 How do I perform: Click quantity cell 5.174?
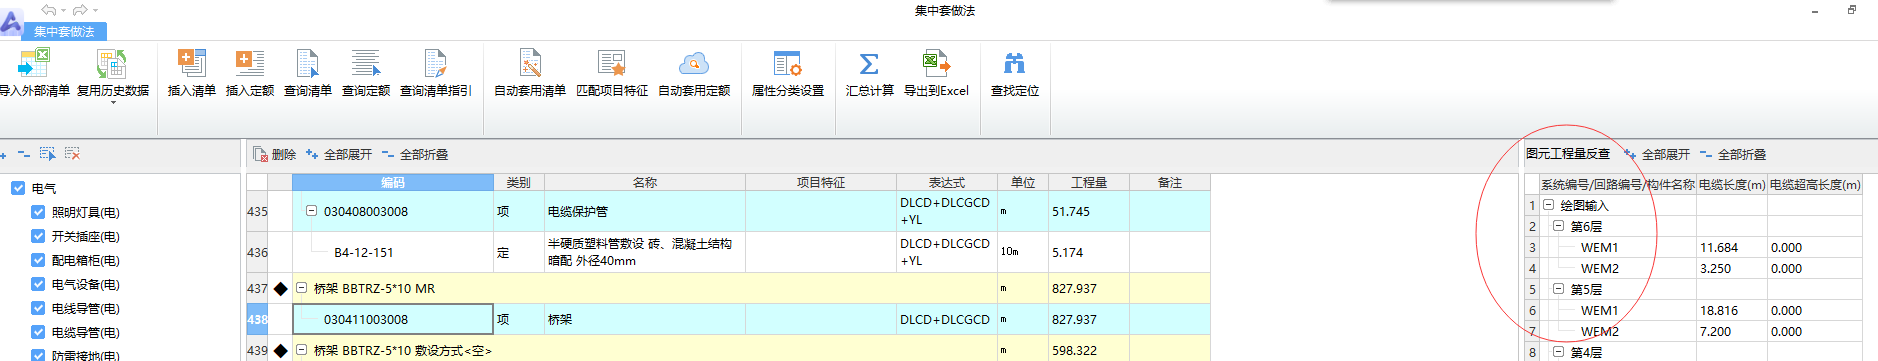[1089, 252]
